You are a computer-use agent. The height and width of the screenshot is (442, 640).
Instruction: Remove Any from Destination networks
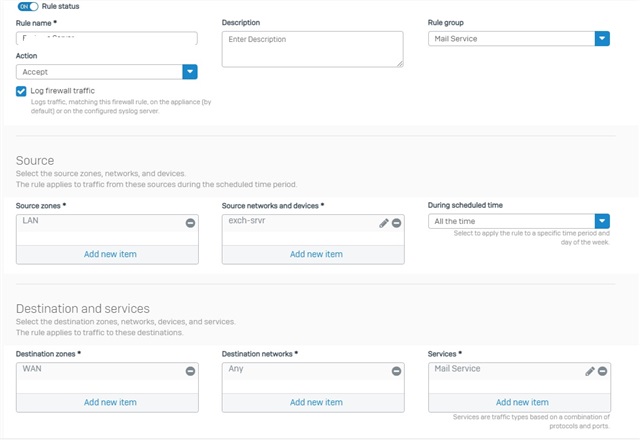click(396, 371)
